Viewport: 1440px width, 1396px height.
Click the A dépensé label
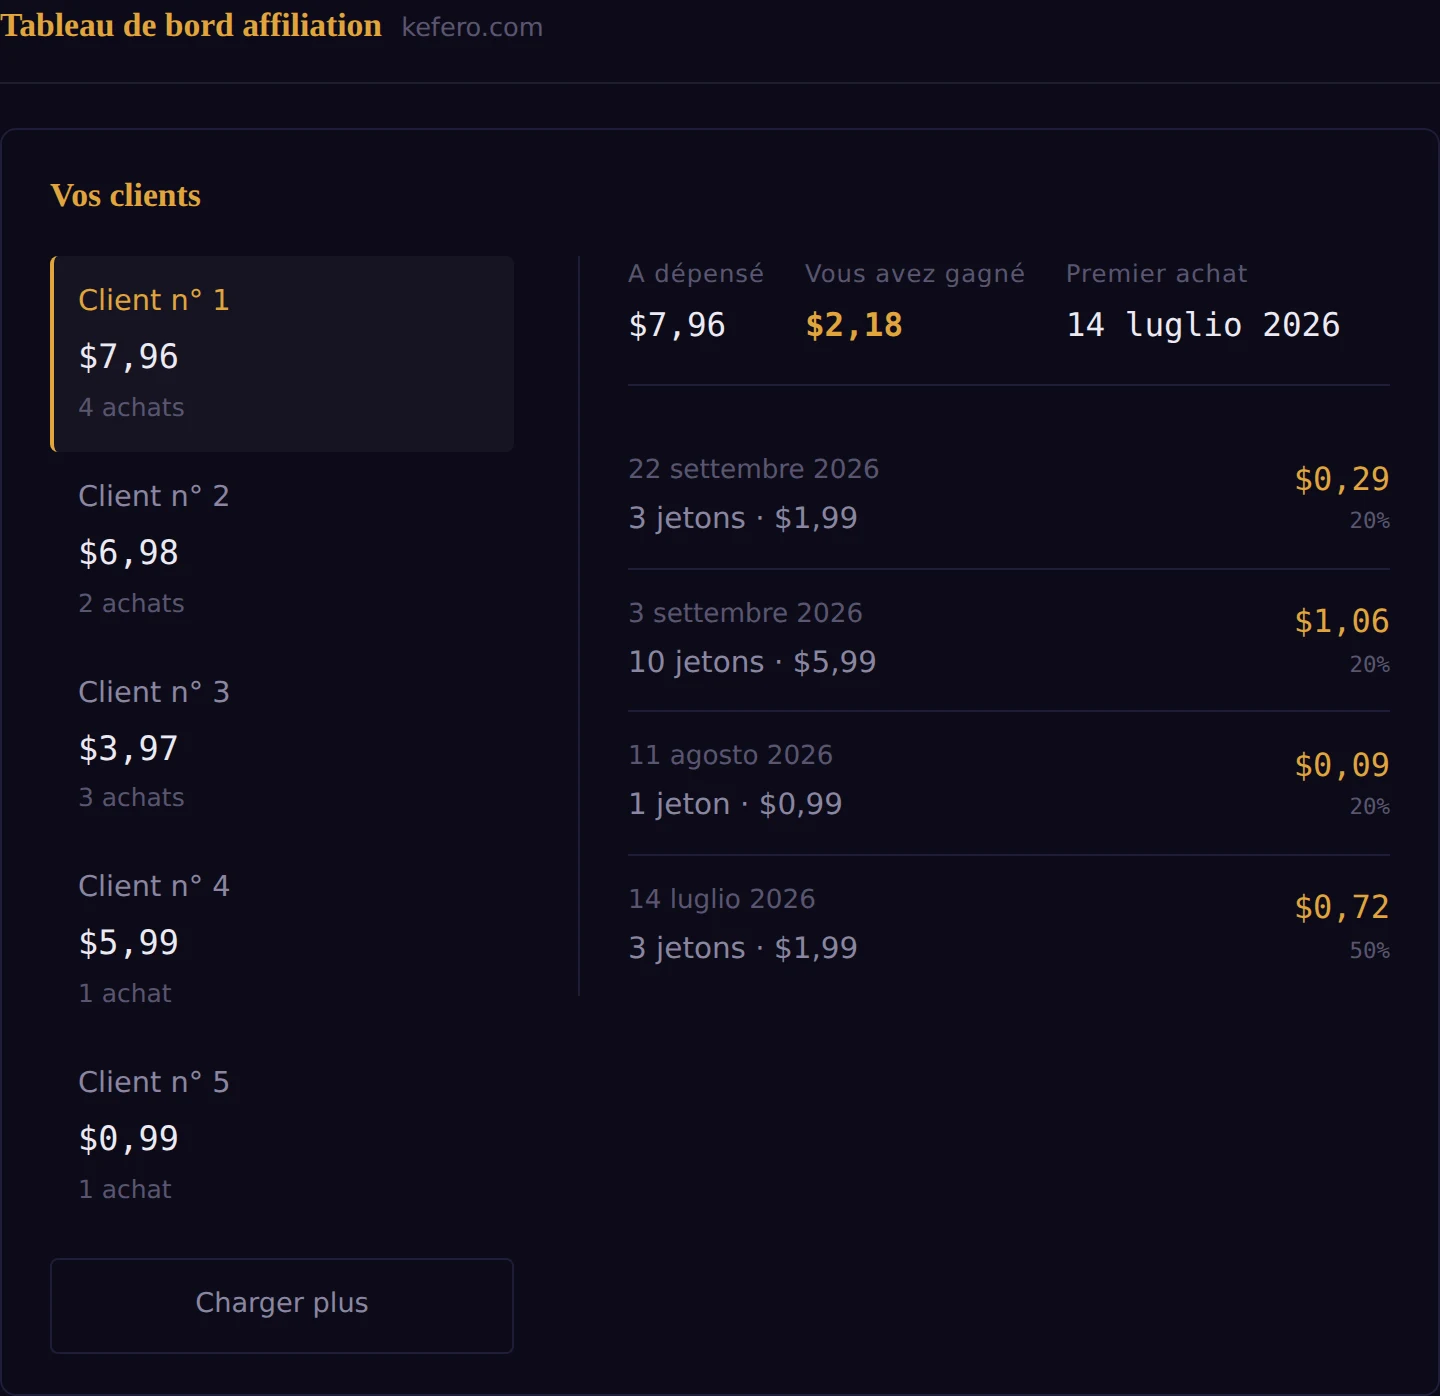coord(696,274)
